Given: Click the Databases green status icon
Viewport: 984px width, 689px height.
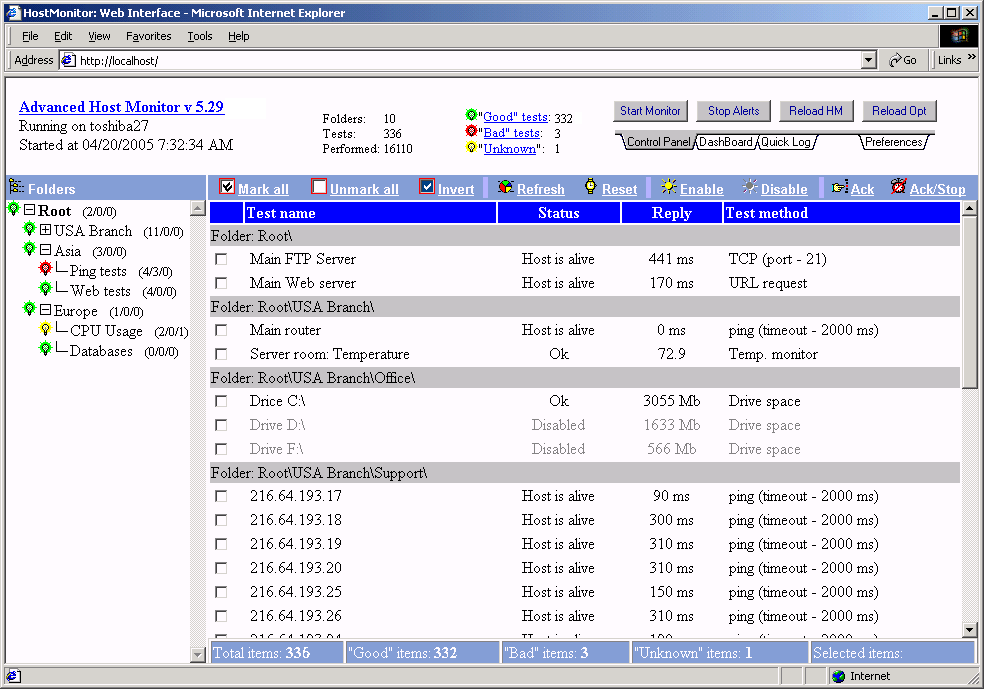Looking at the screenshot, I should pos(45,348).
